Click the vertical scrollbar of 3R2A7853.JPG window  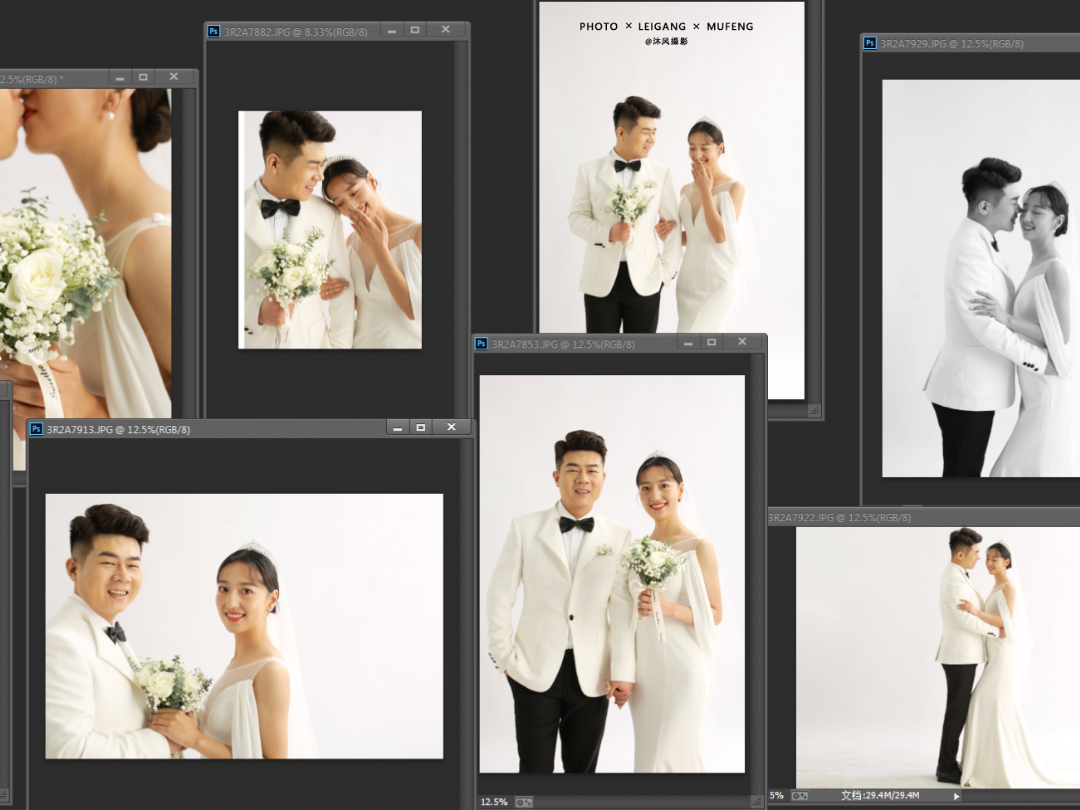click(757, 573)
